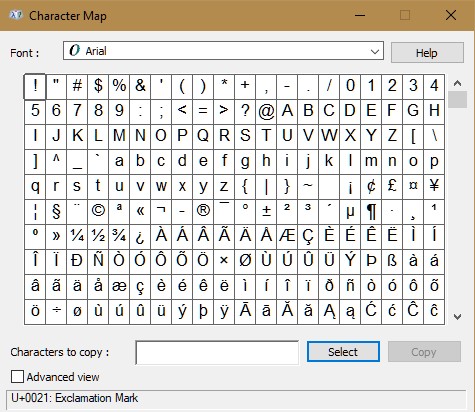Viewport: 475px width, 412px height.
Task: Click status text U+0021: Exclamation Mark
Action: pyautogui.click(x=74, y=398)
